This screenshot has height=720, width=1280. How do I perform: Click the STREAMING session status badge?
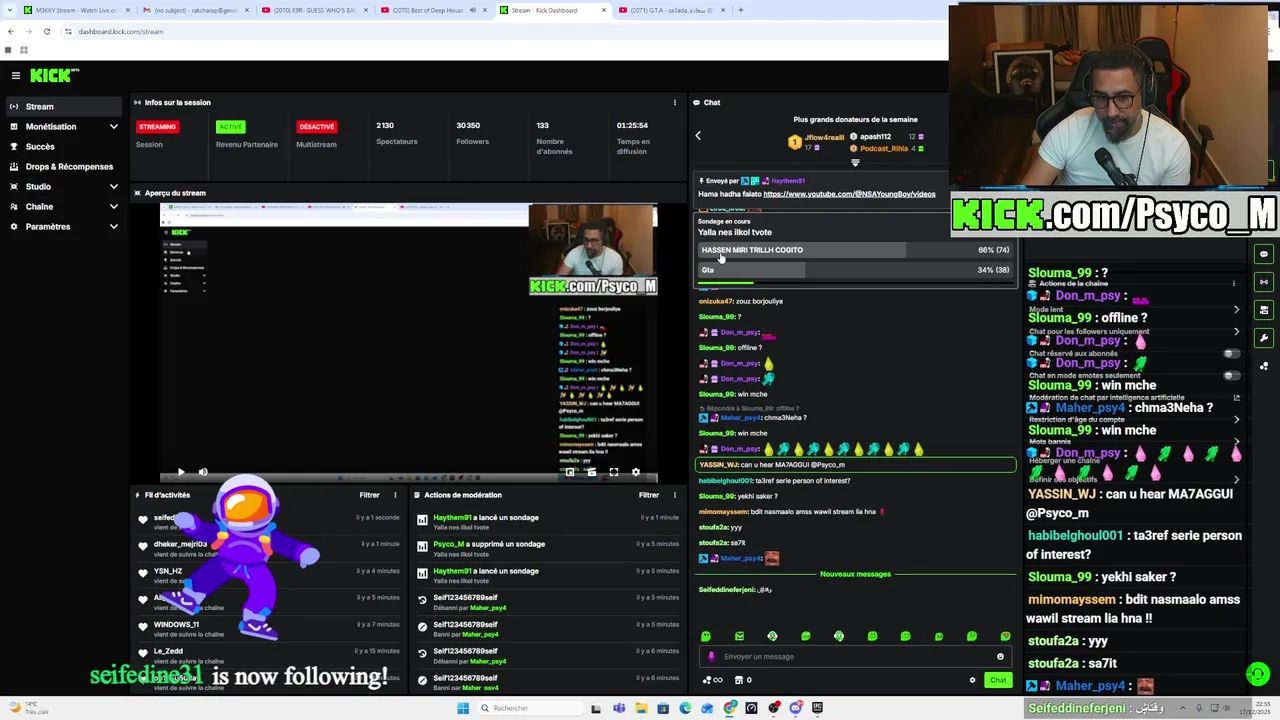point(157,126)
